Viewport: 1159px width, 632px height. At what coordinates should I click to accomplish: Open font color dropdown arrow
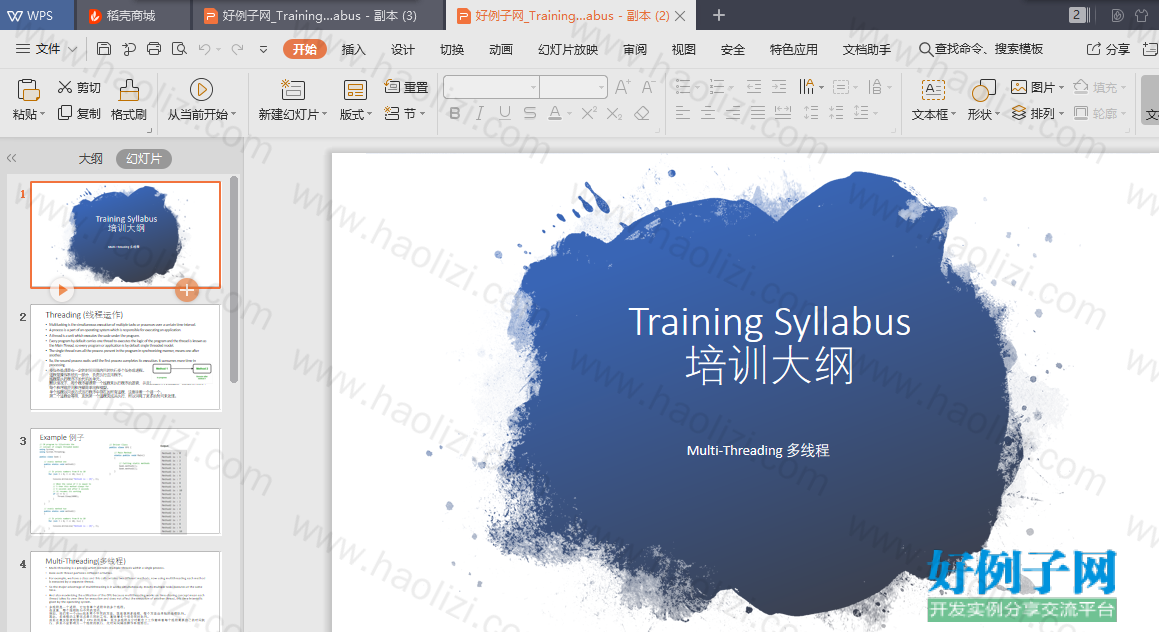coord(570,114)
